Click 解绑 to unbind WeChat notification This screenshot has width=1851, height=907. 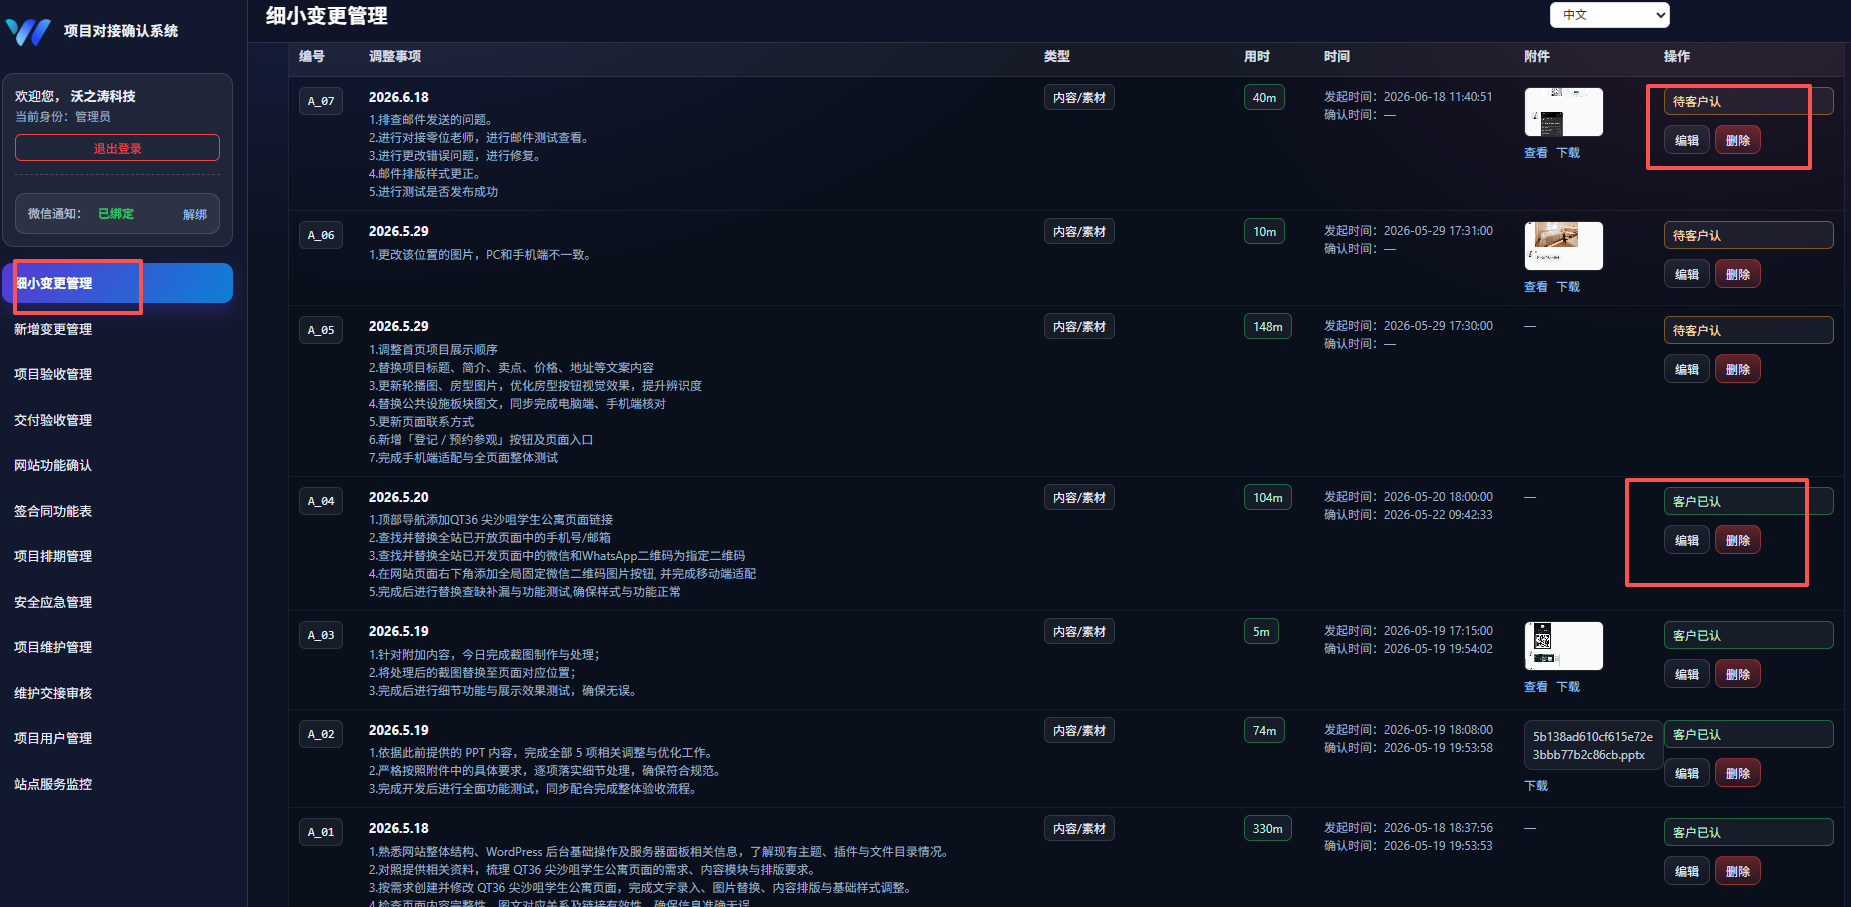click(195, 214)
